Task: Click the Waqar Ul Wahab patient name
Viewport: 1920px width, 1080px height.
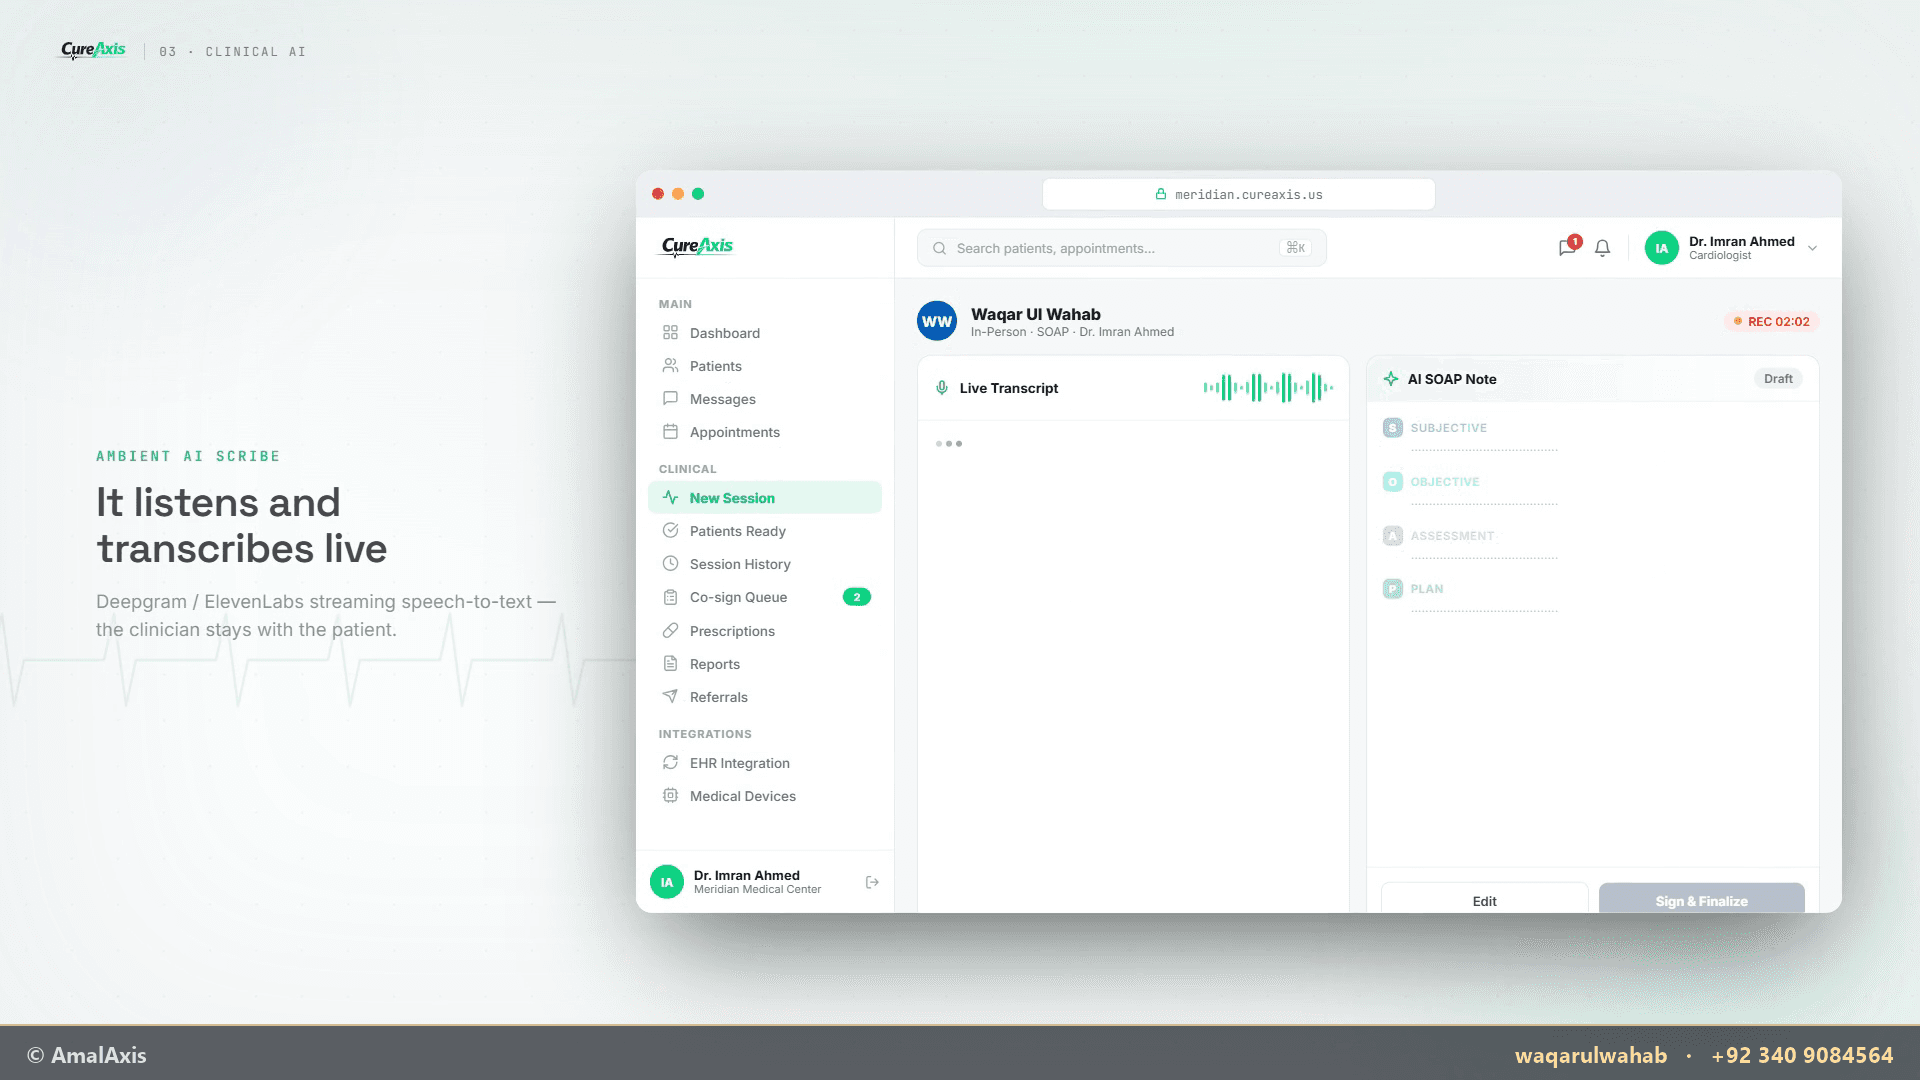Action: (1036, 314)
